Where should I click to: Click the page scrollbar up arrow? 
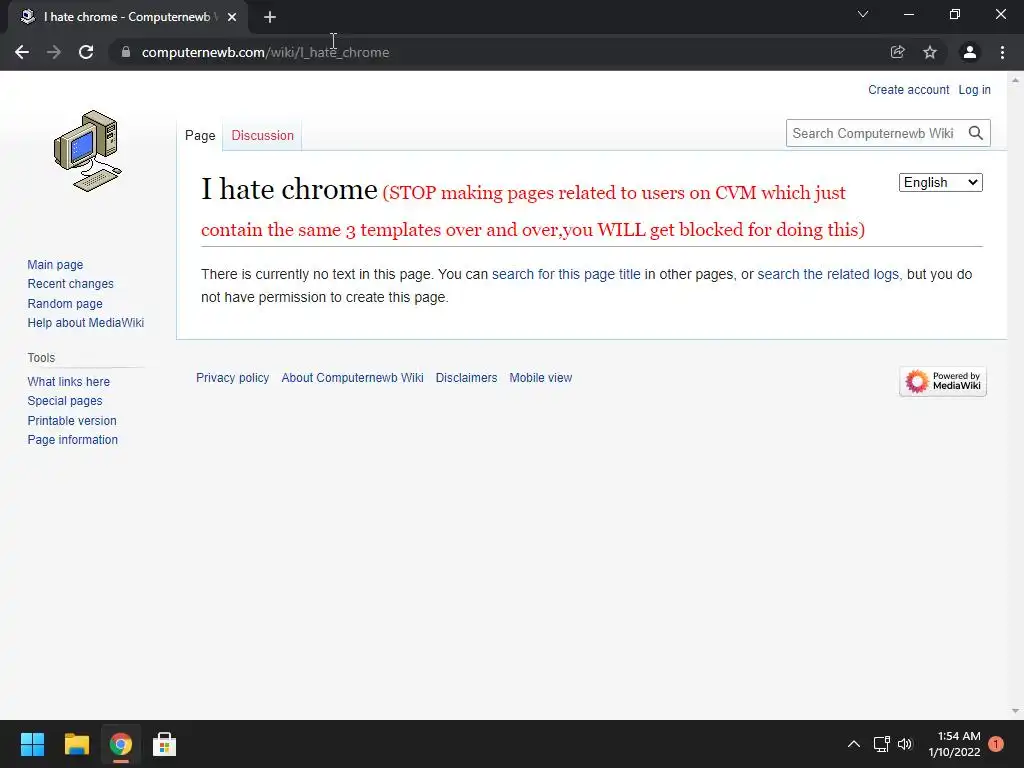(1015, 80)
